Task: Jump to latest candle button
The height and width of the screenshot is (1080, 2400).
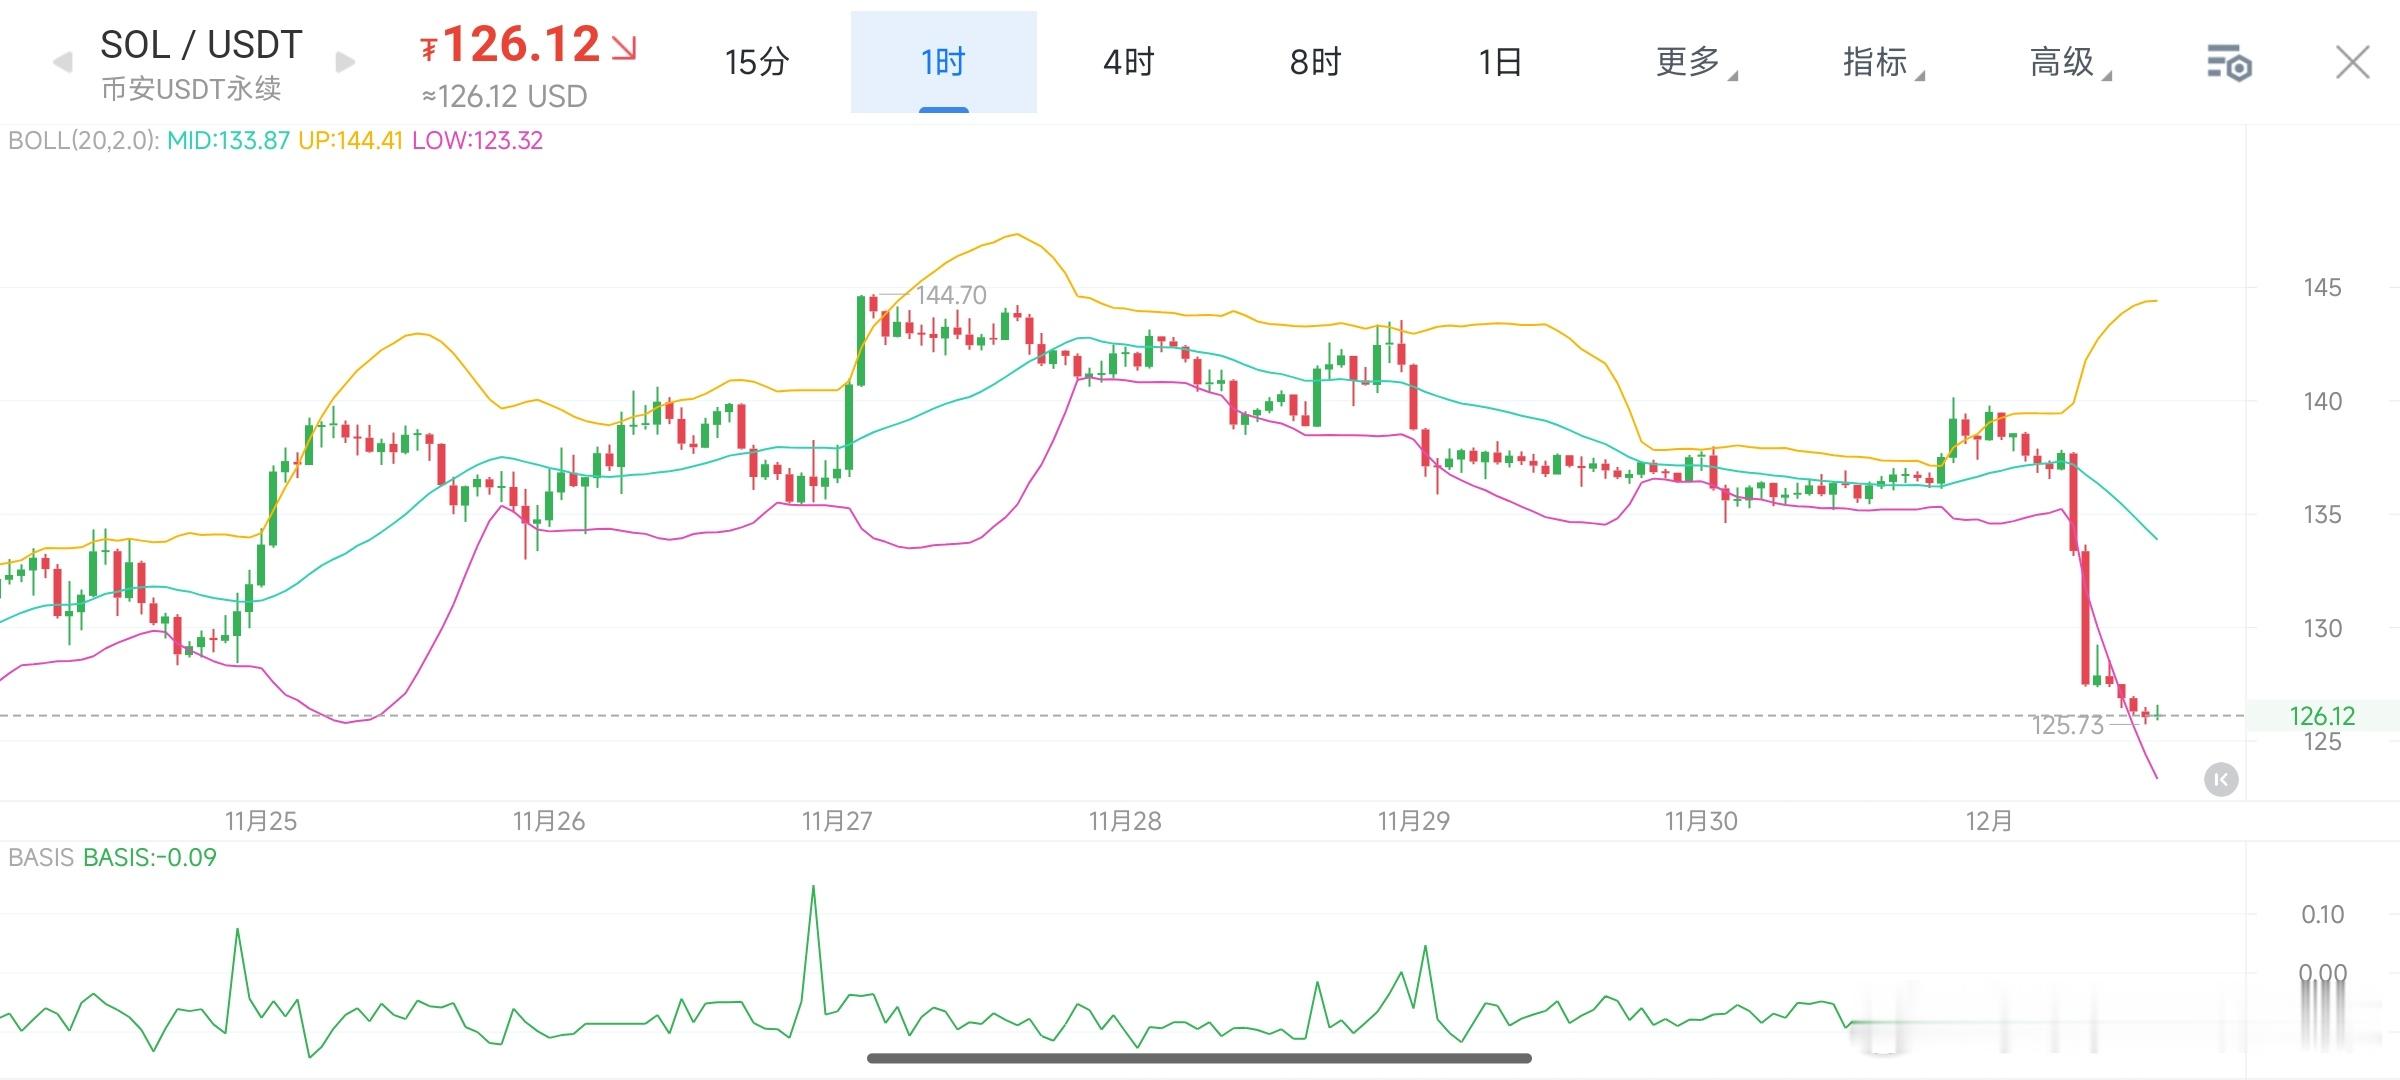Action: (x=2221, y=779)
